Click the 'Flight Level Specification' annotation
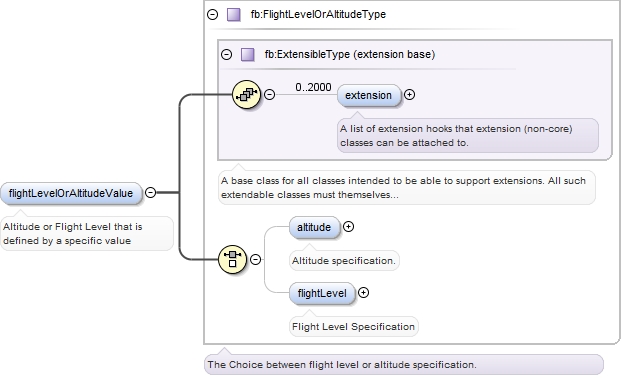The height and width of the screenshot is (378, 622). click(x=353, y=326)
